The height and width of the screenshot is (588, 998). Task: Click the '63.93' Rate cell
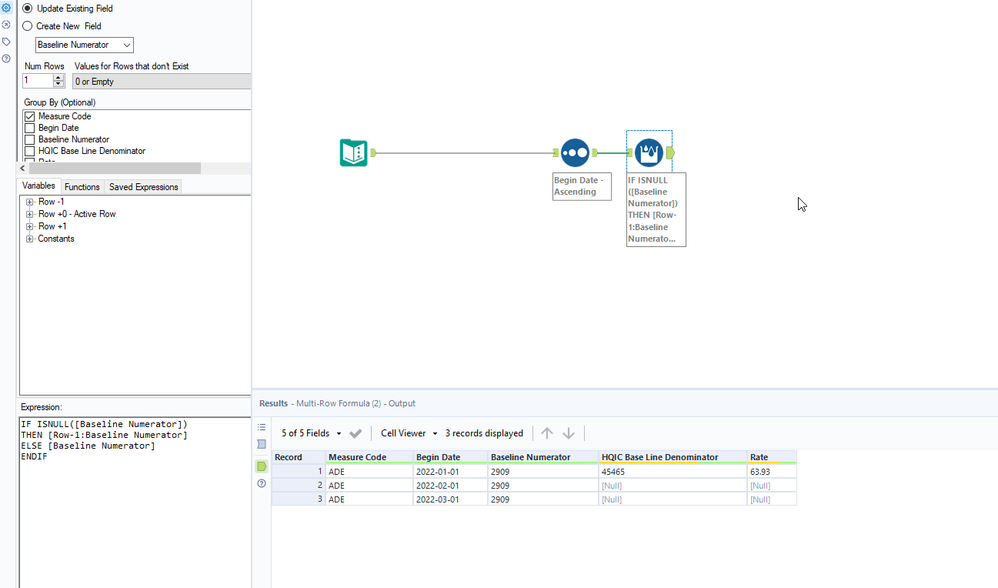tap(771, 472)
